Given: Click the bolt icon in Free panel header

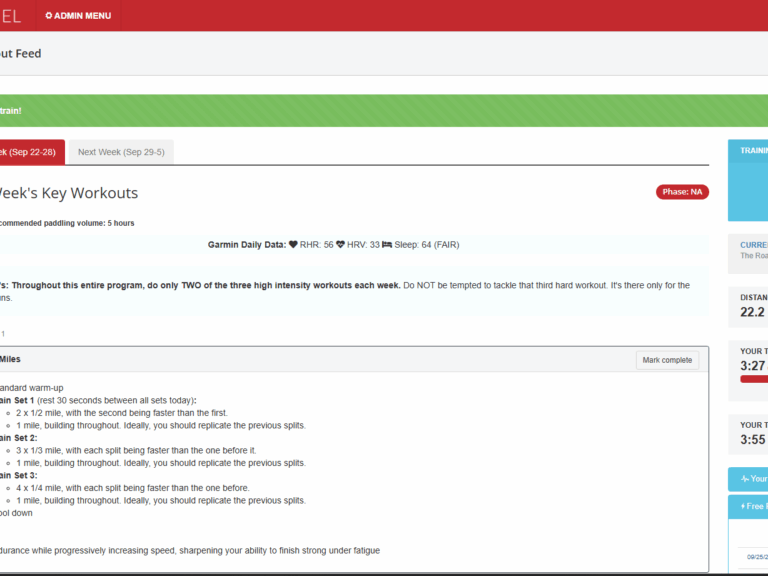Looking at the screenshot, I should (743, 507).
